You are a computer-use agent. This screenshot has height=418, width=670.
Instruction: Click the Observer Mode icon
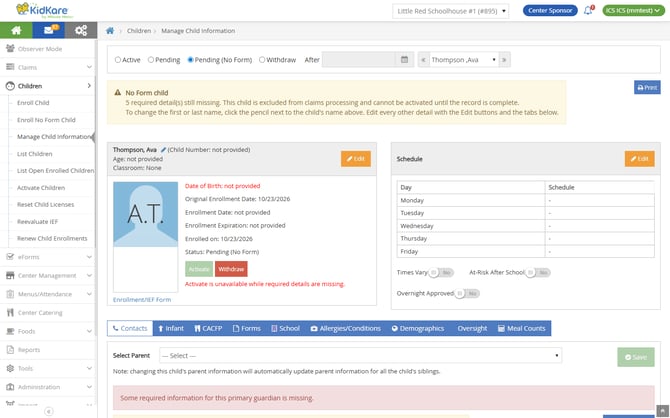(10, 48)
